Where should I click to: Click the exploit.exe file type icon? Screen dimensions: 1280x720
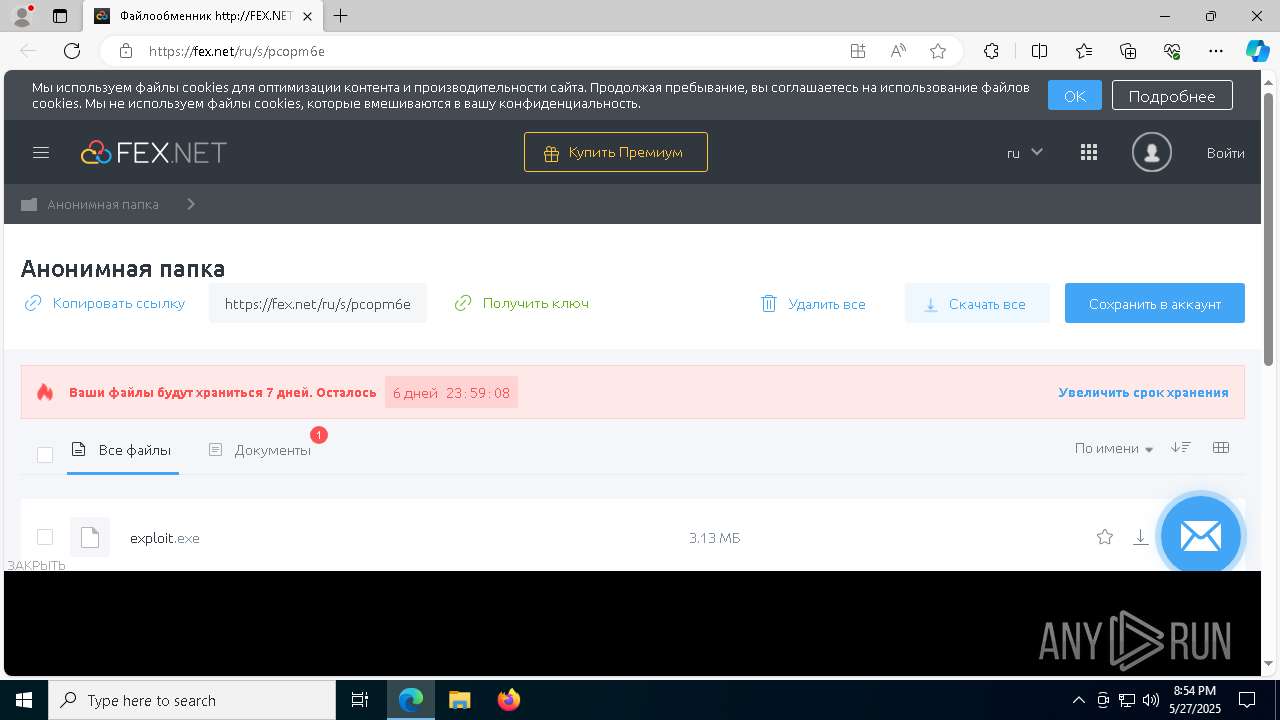click(x=90, y=537)
